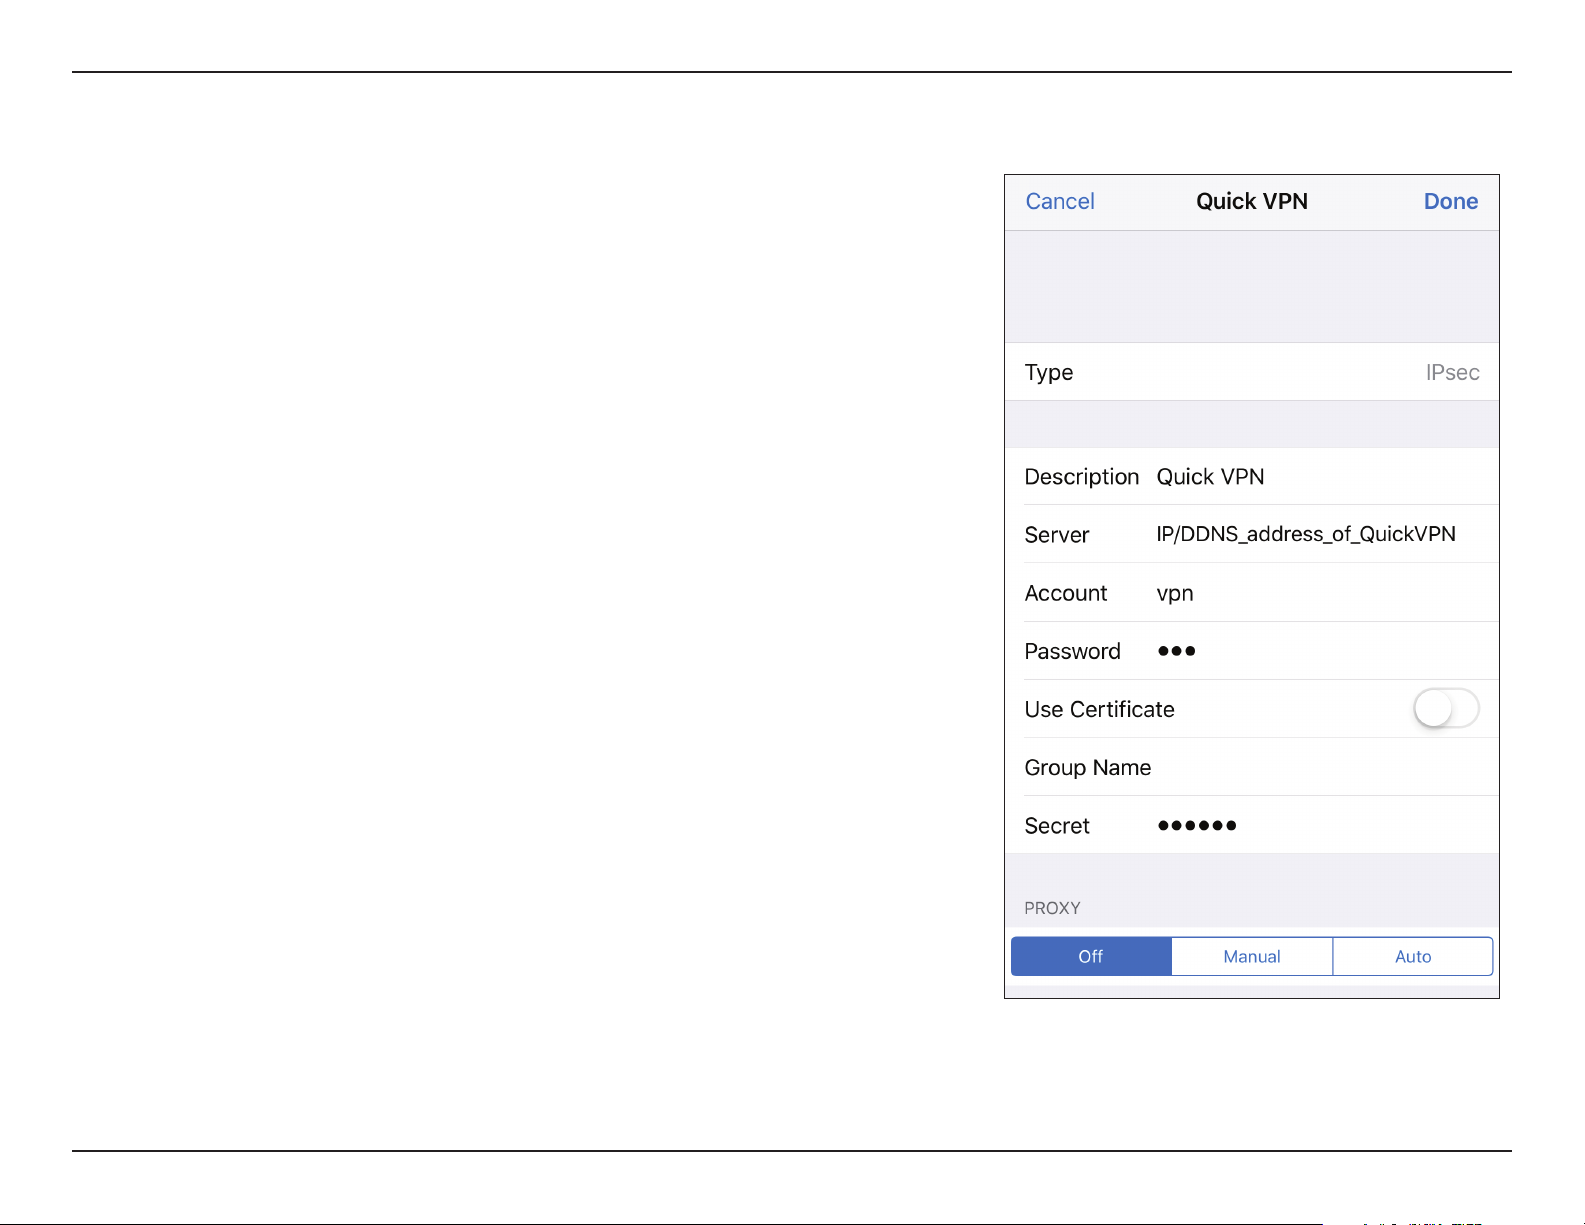
Task: Click the PROXY section label
Action: (x=1052, y=908)
